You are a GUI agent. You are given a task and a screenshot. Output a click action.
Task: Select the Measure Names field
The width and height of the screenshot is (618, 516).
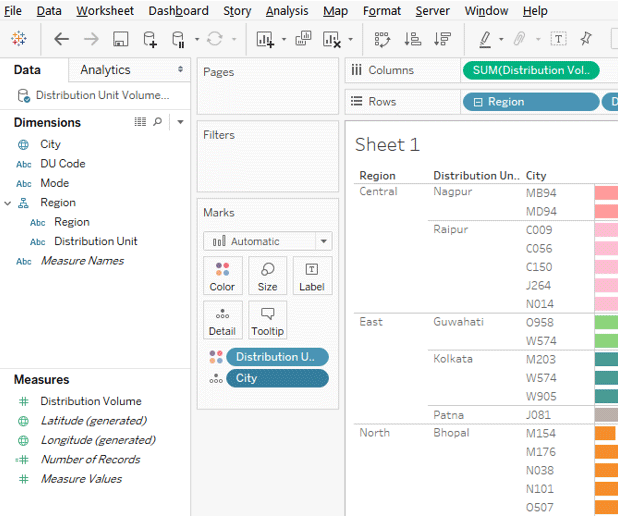[82, 261]
